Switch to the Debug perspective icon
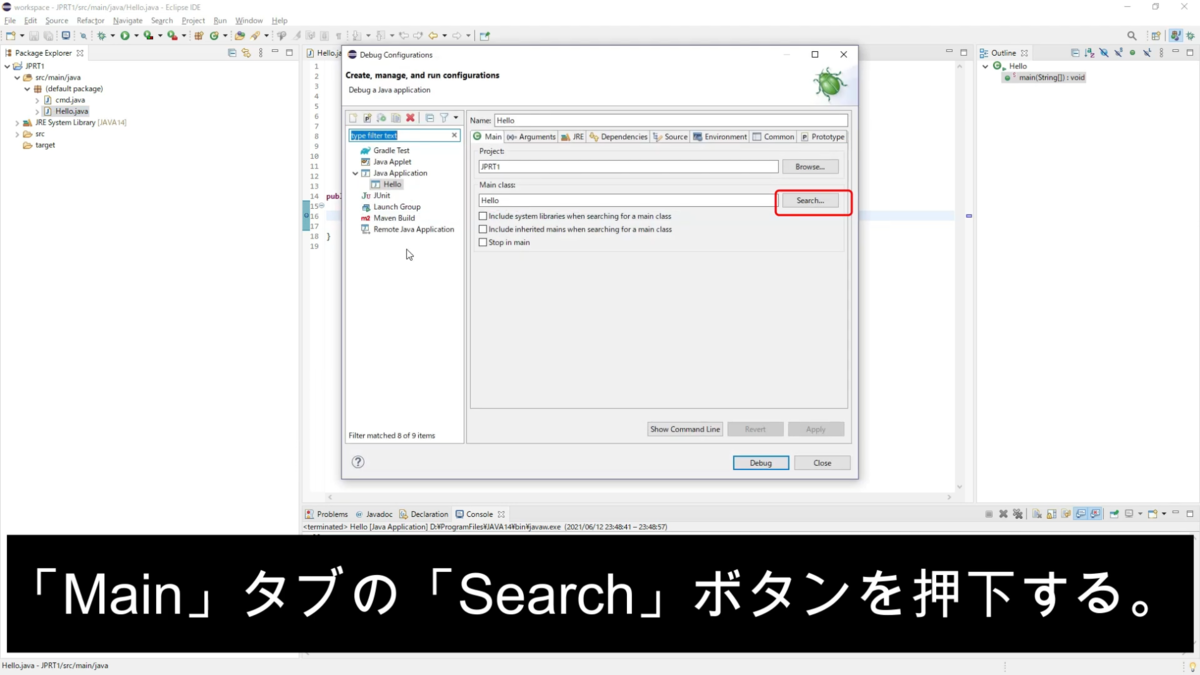 point(1190,35)
